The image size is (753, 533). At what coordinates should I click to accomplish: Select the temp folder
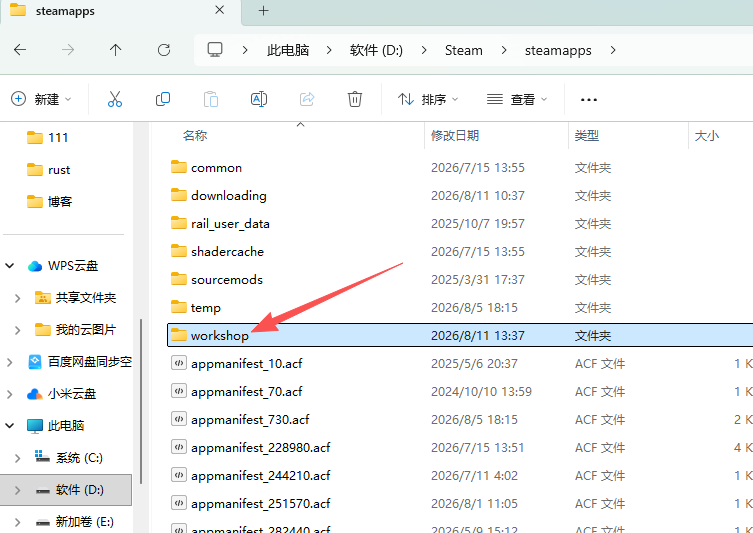click(x=460, y=307)
